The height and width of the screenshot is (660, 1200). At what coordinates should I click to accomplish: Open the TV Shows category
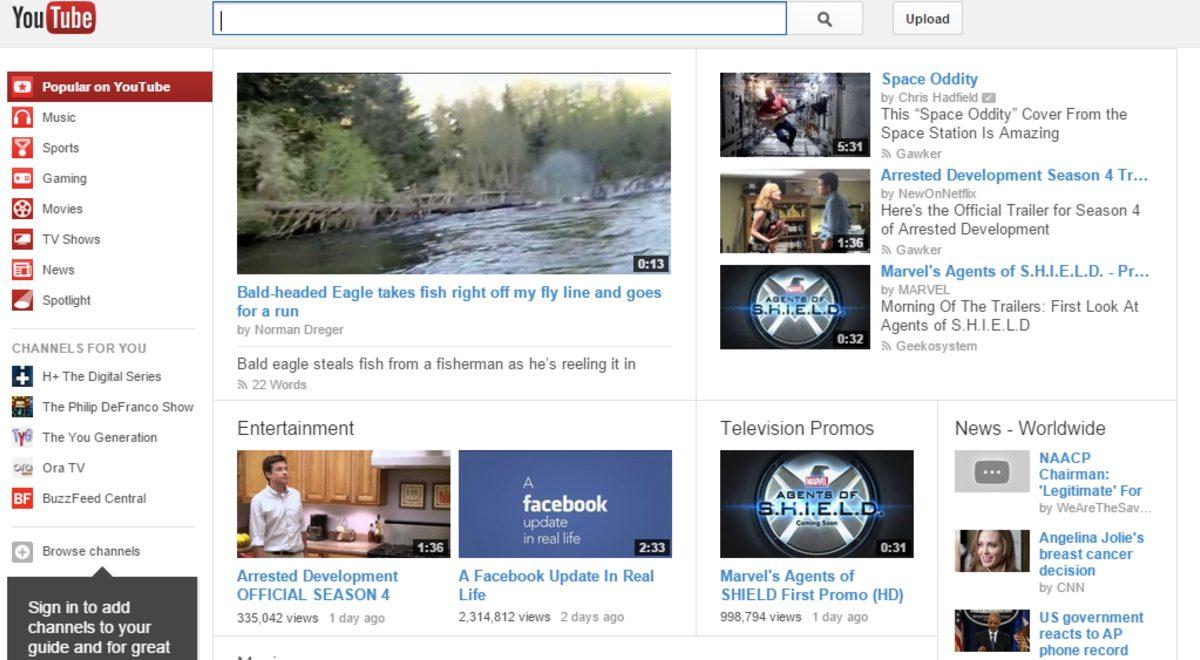[x=71, y=239]
